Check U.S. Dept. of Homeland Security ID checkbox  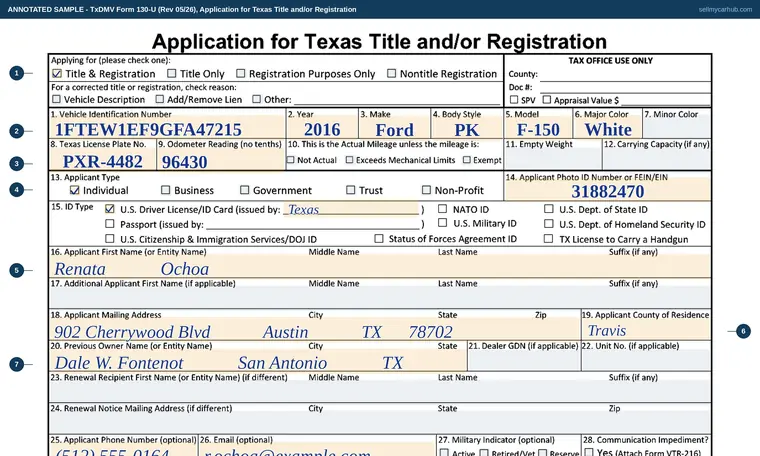(548, 223)
